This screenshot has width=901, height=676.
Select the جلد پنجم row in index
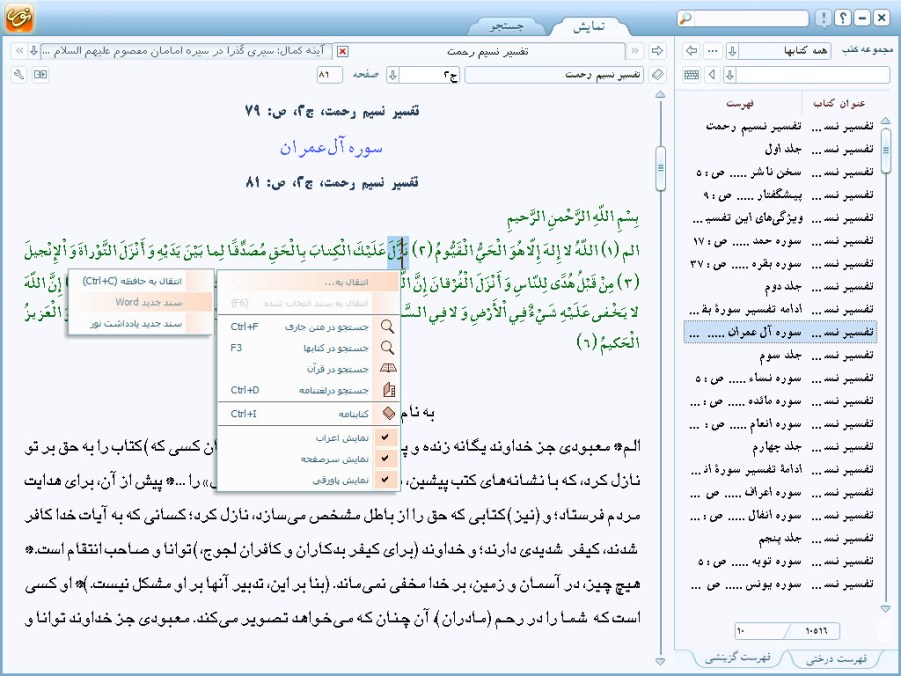pos(780,538)
